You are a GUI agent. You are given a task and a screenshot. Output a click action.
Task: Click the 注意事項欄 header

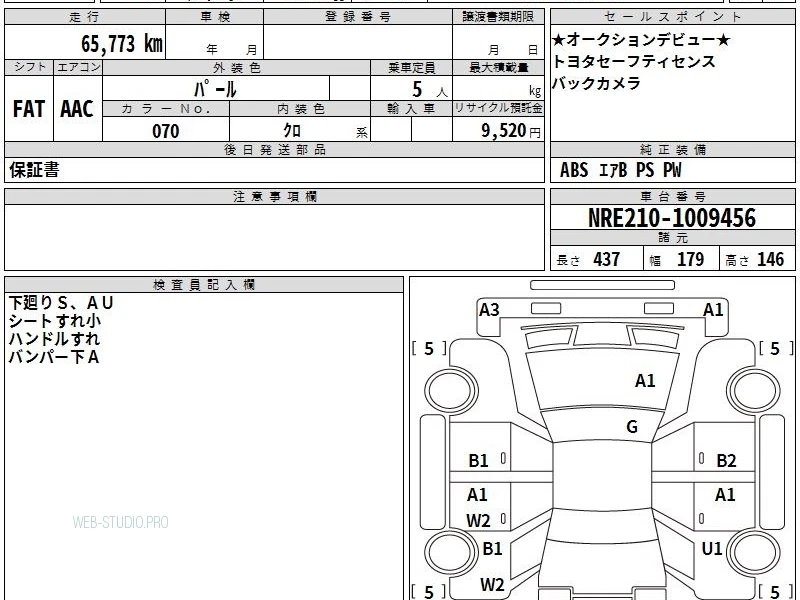pyautogui.click(x=275, y=196)
